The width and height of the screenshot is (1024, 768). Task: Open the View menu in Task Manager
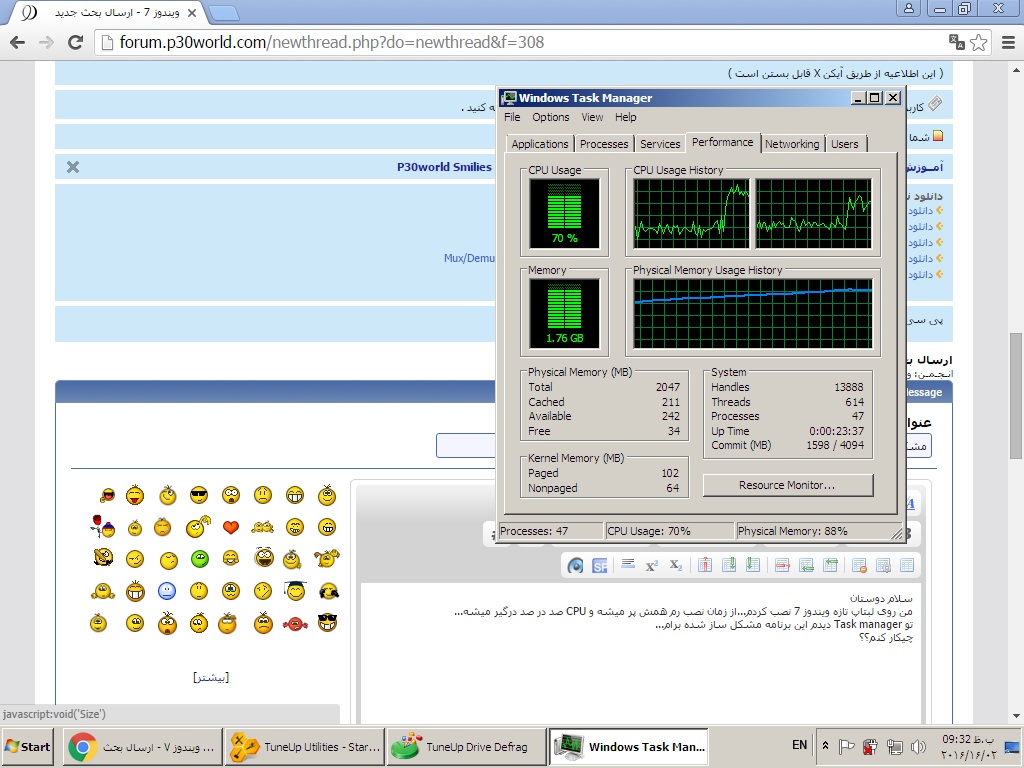click(x=592, y=117)
